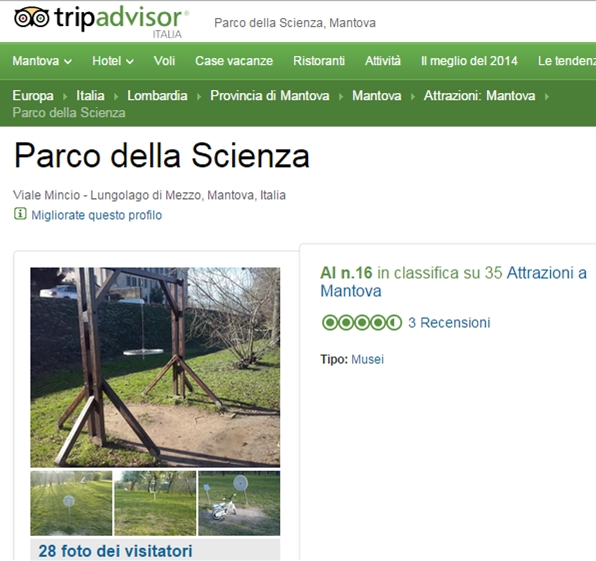Click the TripAdvisor owl logo

pyautogui.click(x=32, y=17)
